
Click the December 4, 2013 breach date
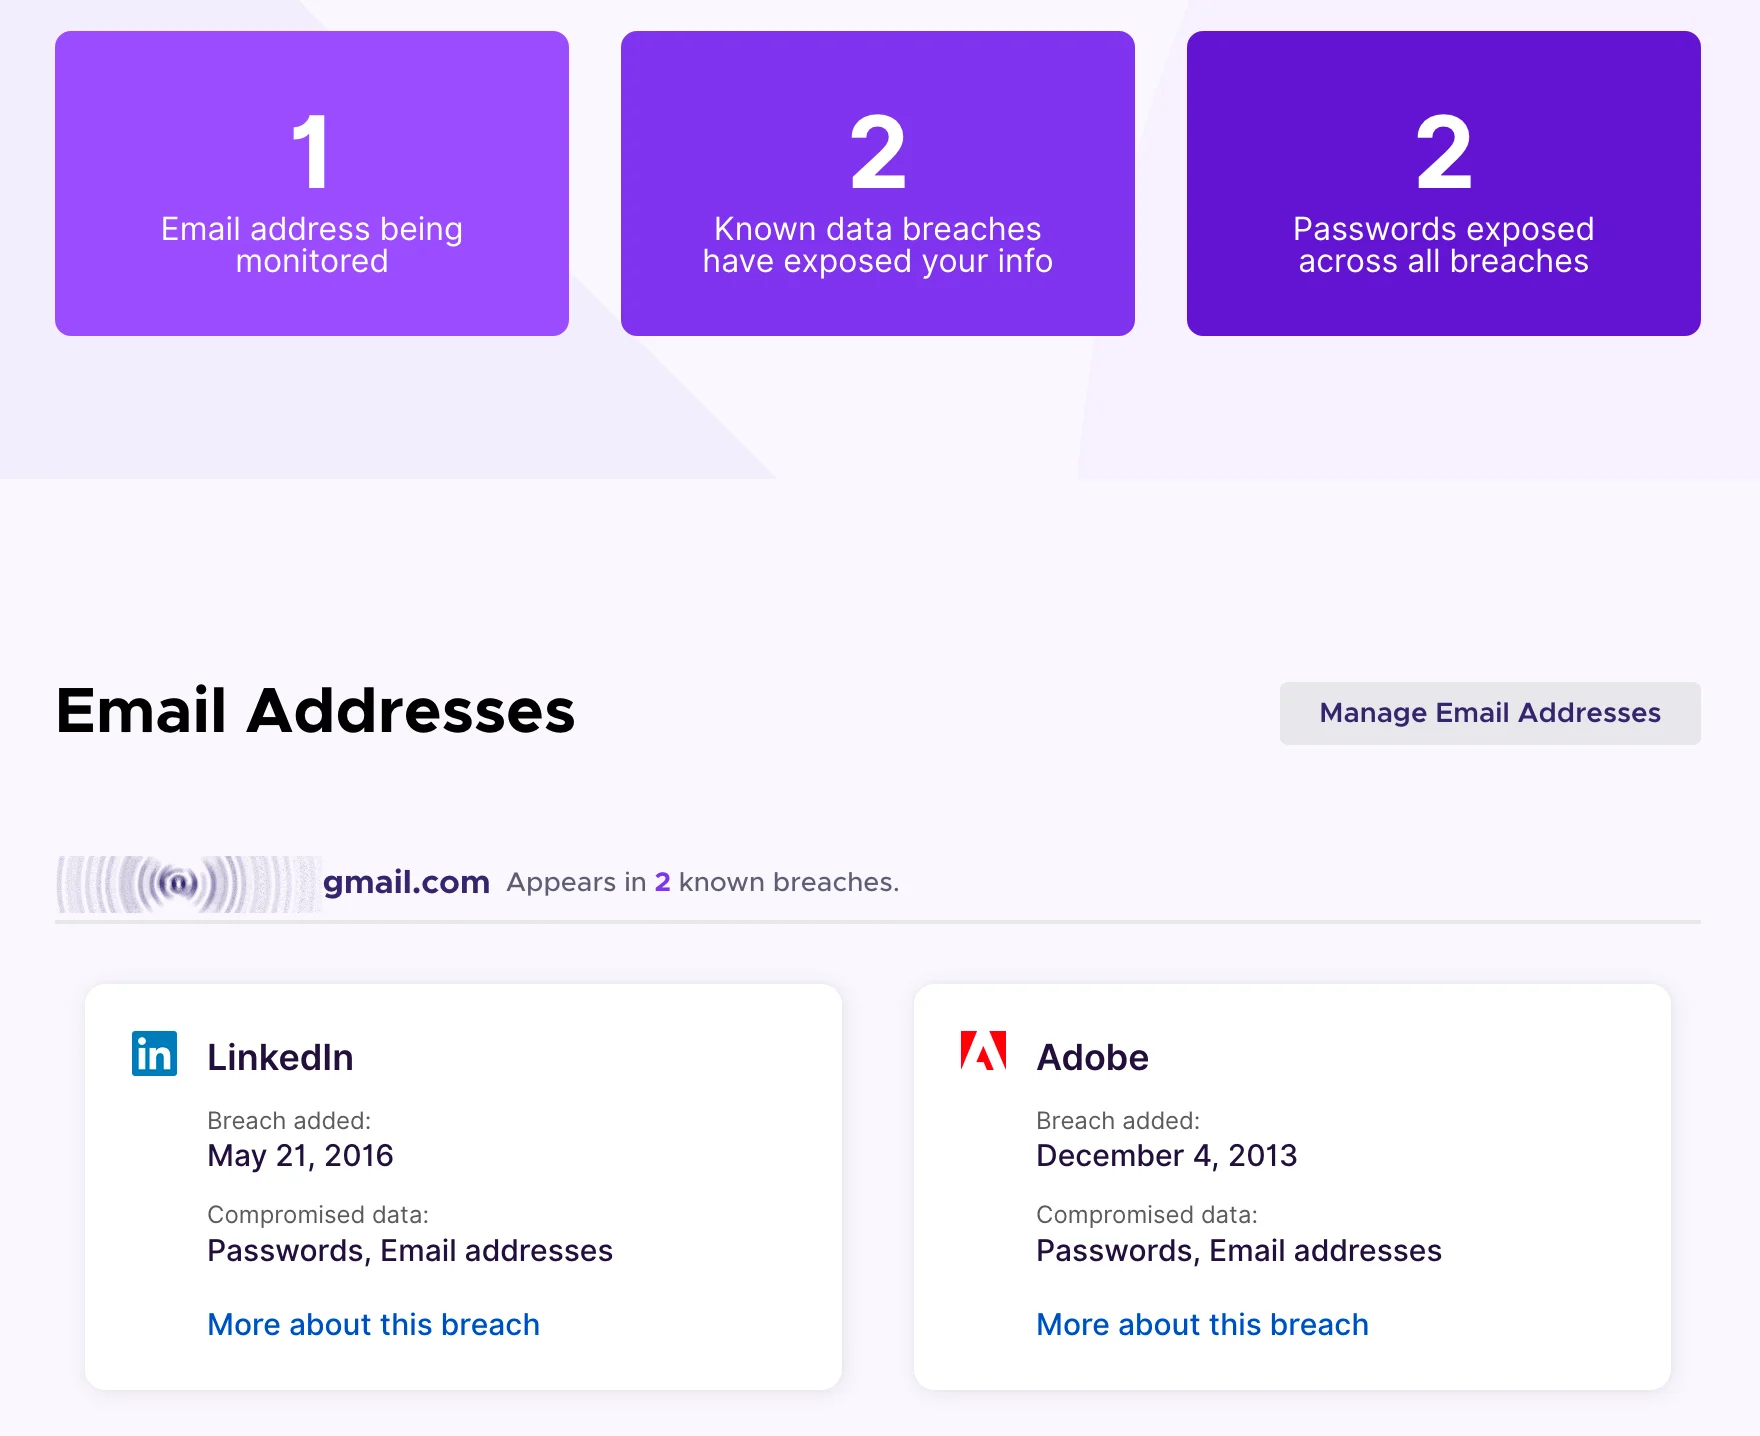pos(1166,1155)
